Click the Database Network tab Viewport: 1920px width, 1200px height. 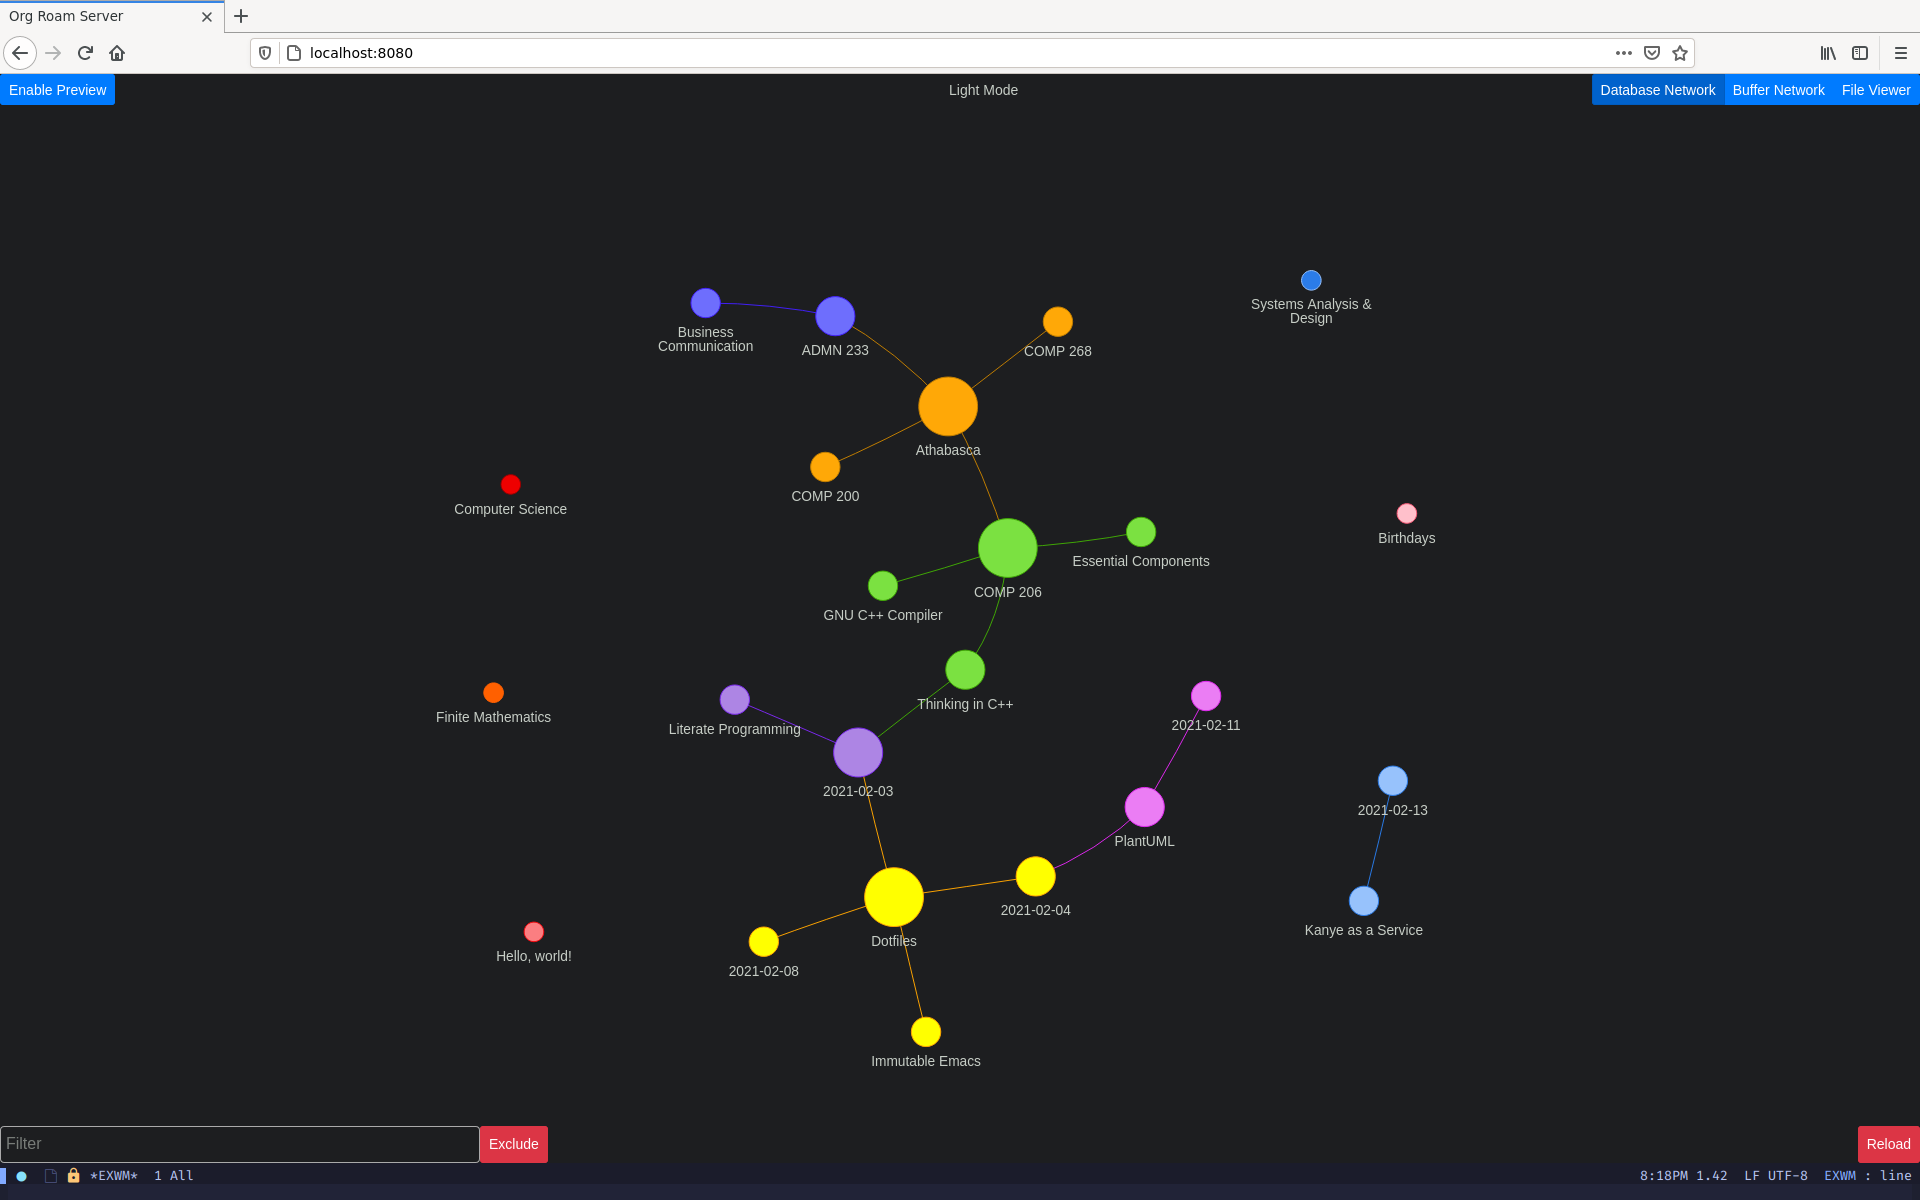tap(1659, 90)
